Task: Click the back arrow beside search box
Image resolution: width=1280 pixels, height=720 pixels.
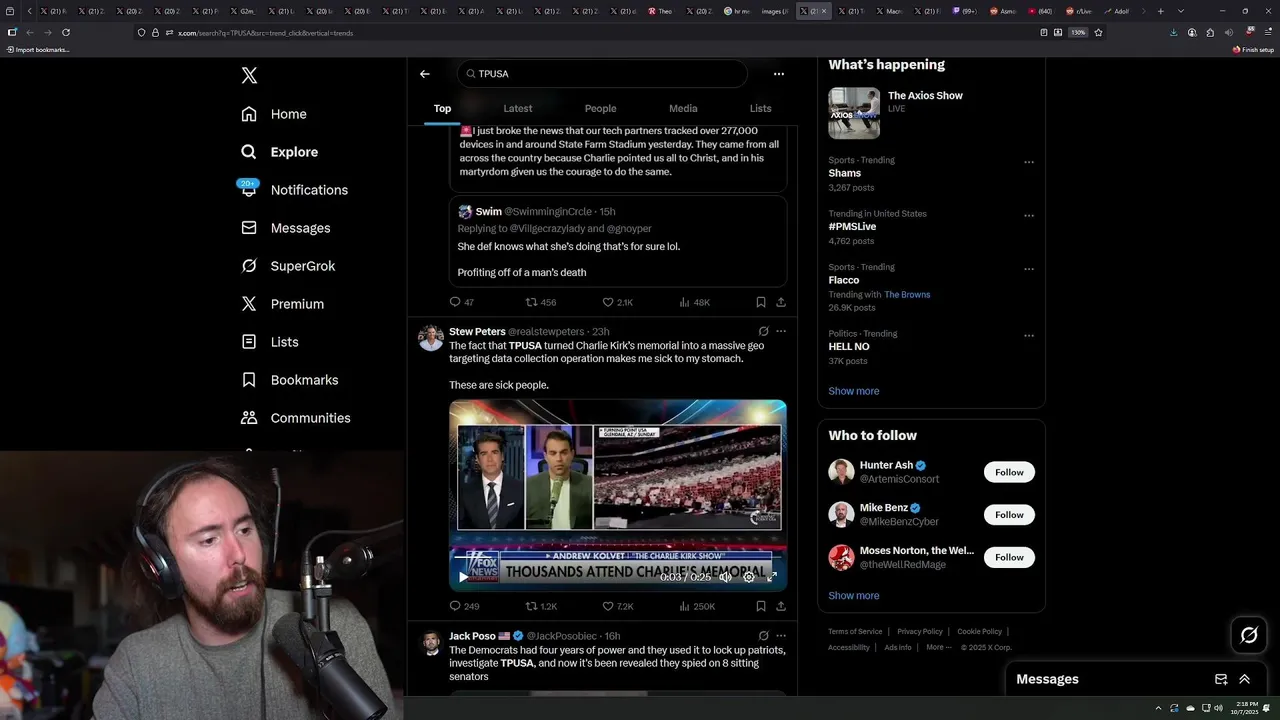Action: pyautogui.click(x=425, y=74)
